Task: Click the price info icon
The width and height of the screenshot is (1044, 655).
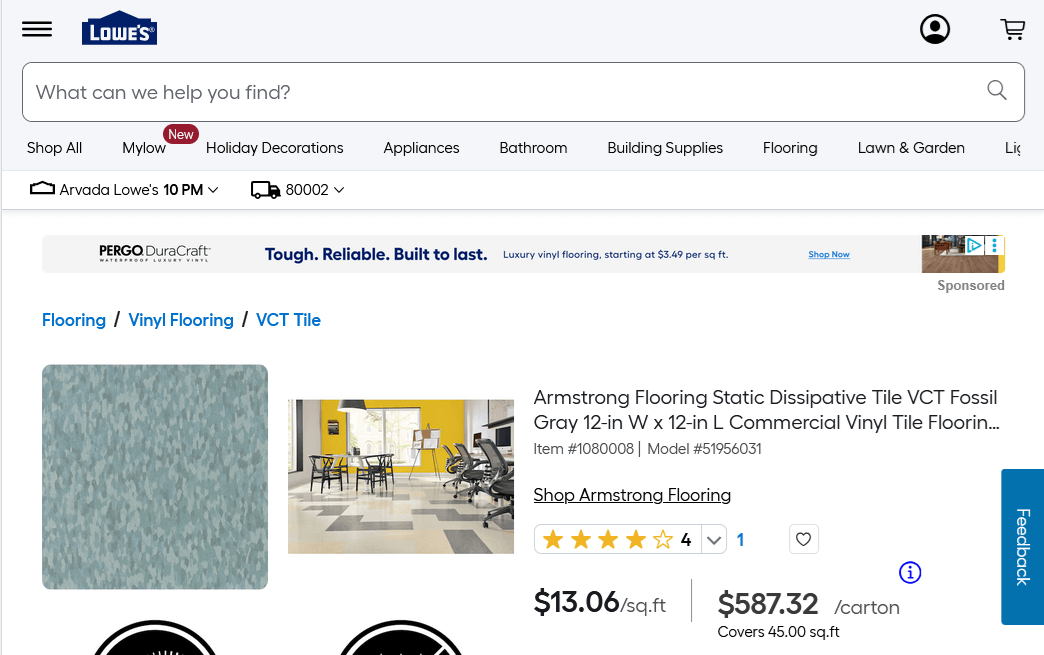Action: click(x=910, y=572)
